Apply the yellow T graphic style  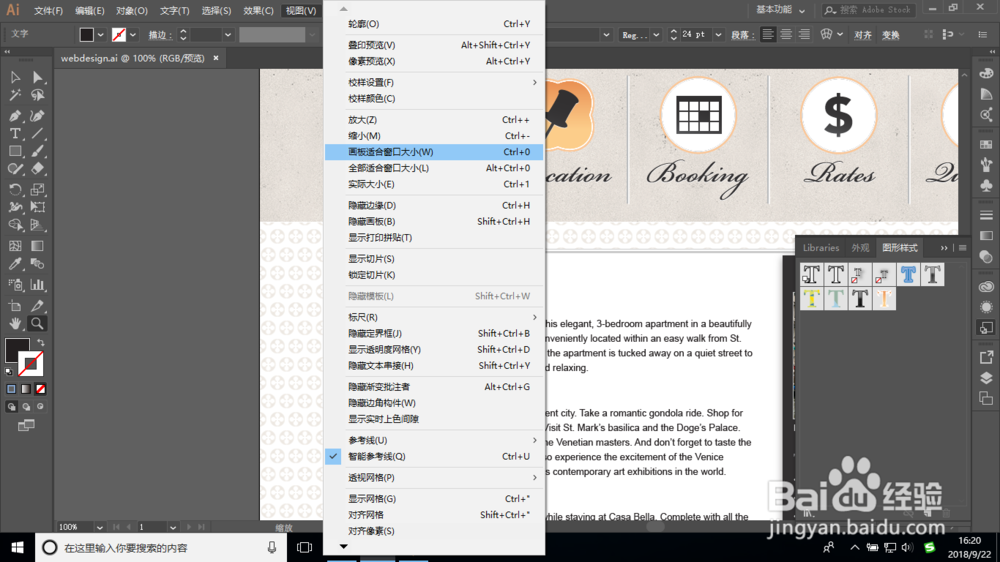pyautogui.click(x=811, y=299)
